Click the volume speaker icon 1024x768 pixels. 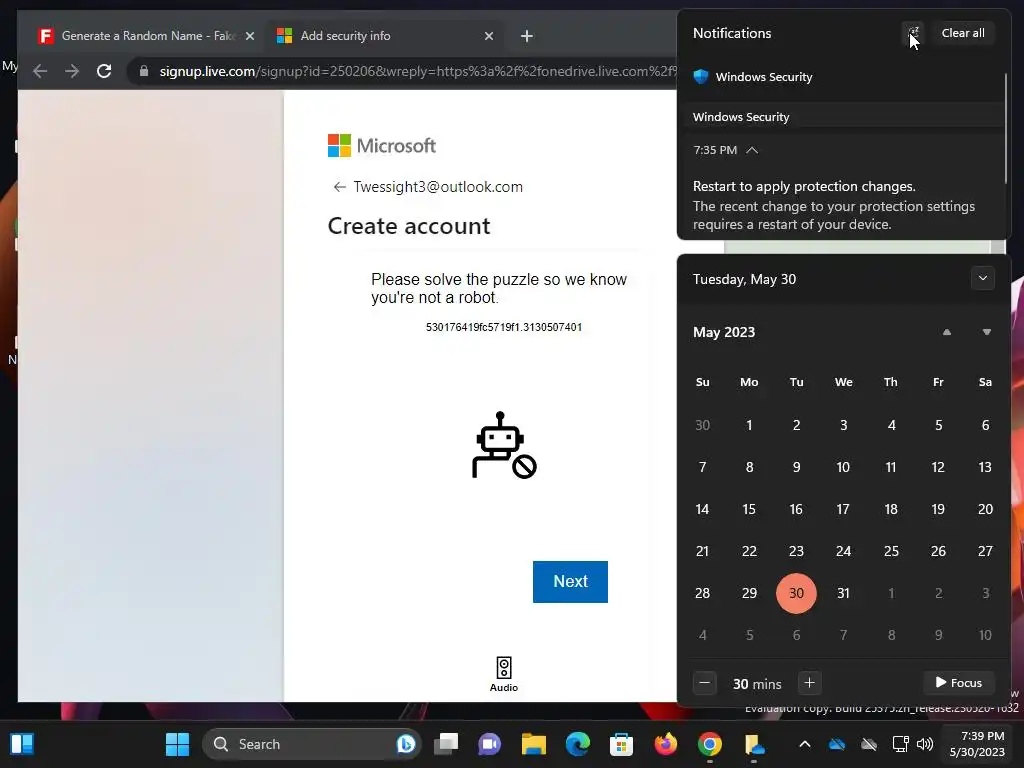pyautogui.click(x=925, y=744)
